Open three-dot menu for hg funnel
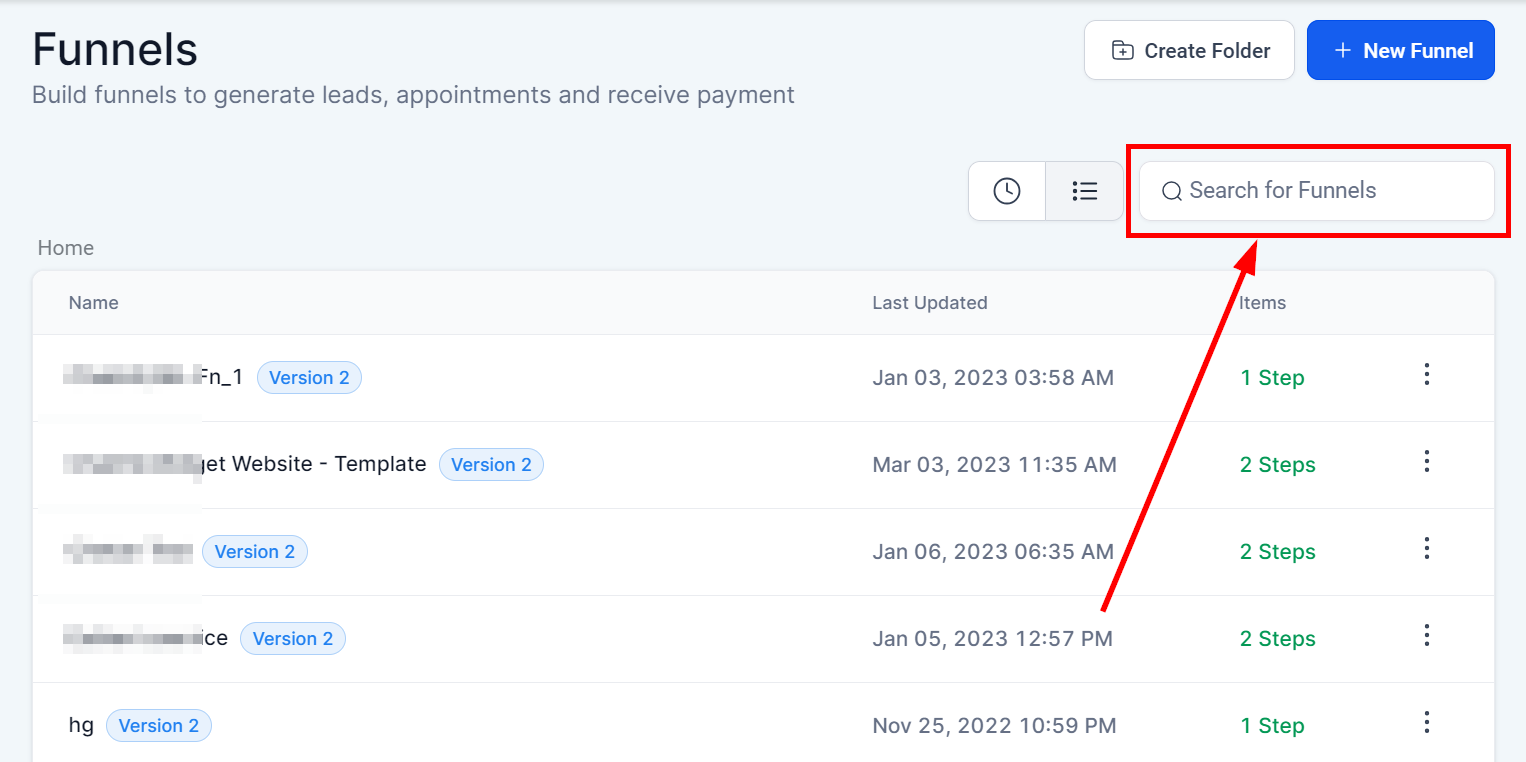The image size is (1526, 762). (x=1427, y=723)
